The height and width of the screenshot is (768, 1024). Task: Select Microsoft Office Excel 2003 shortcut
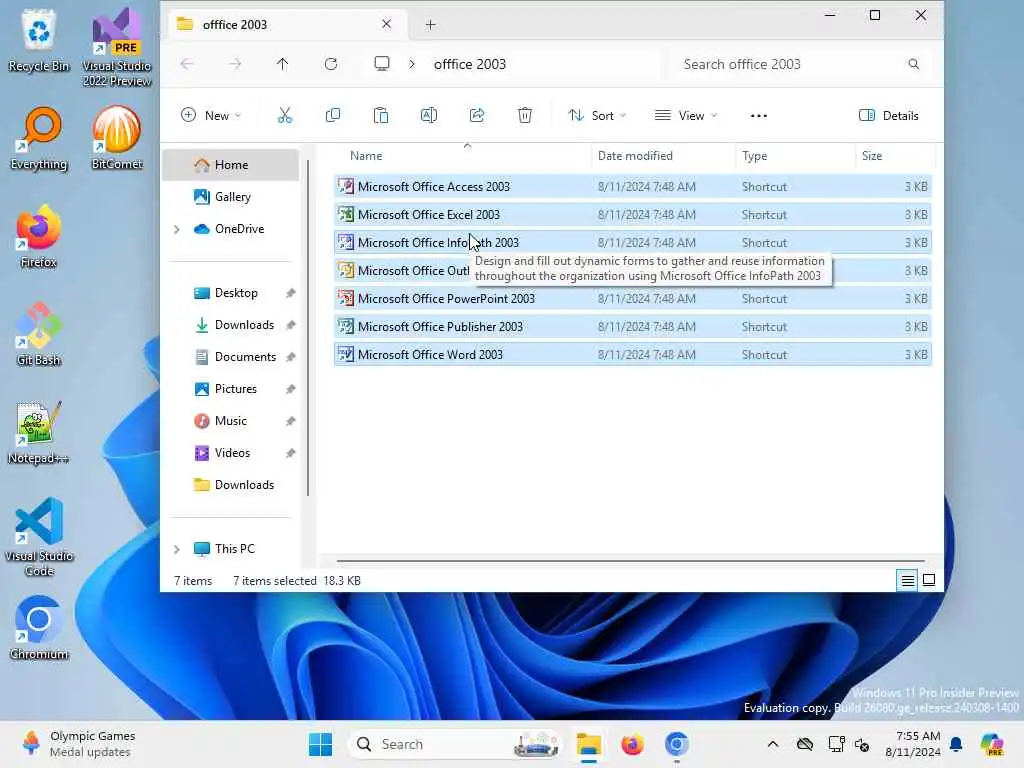632,215
